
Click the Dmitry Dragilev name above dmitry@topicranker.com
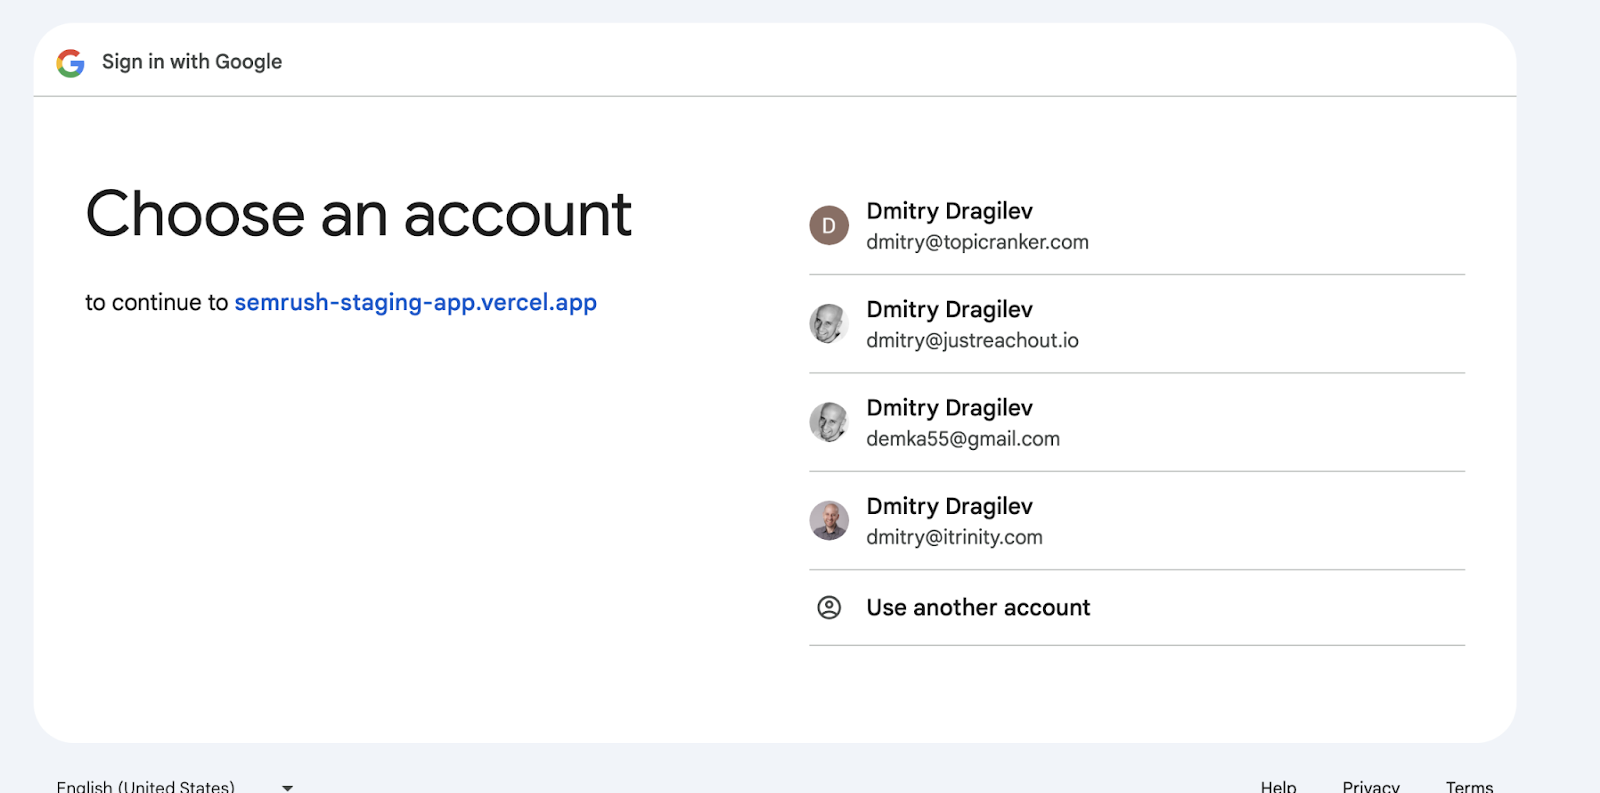(x=949, y=211)
